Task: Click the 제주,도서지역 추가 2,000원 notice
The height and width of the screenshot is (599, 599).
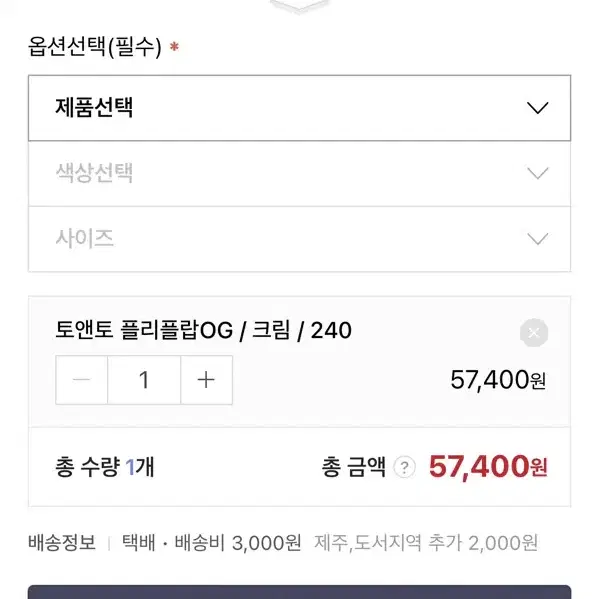Action: tap(426, 543)
